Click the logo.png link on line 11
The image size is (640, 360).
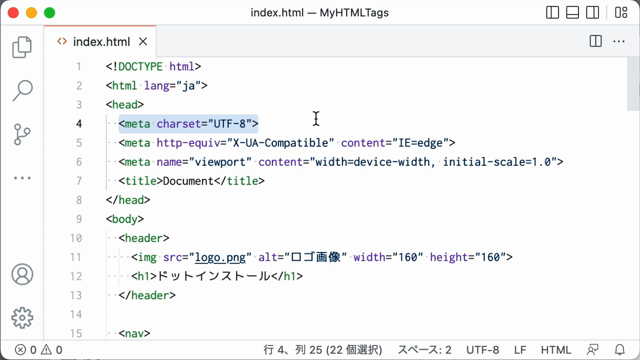point(220,257)
